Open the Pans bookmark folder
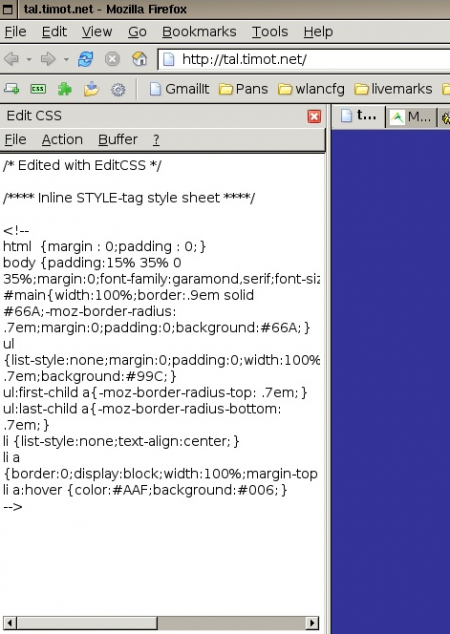 tap(243, 89)
